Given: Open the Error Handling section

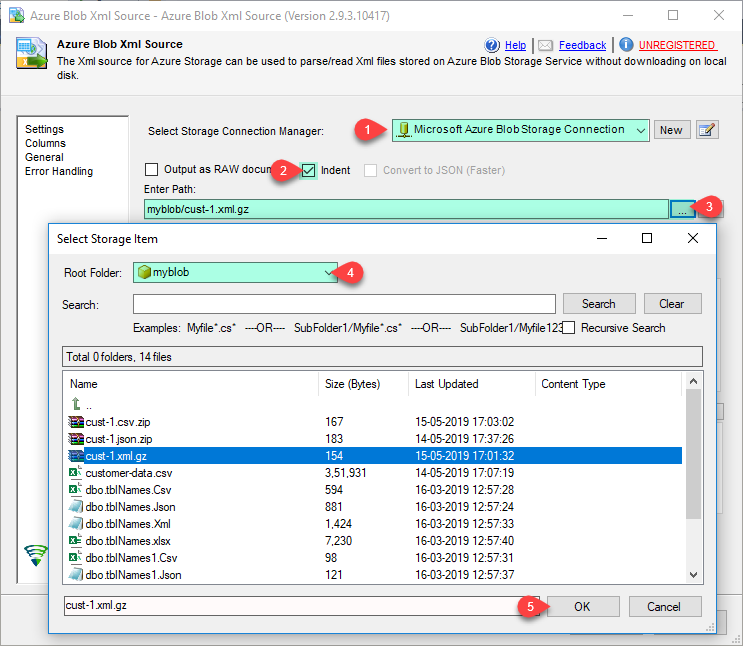Looking at the screenshot, I should pos(59,171).
